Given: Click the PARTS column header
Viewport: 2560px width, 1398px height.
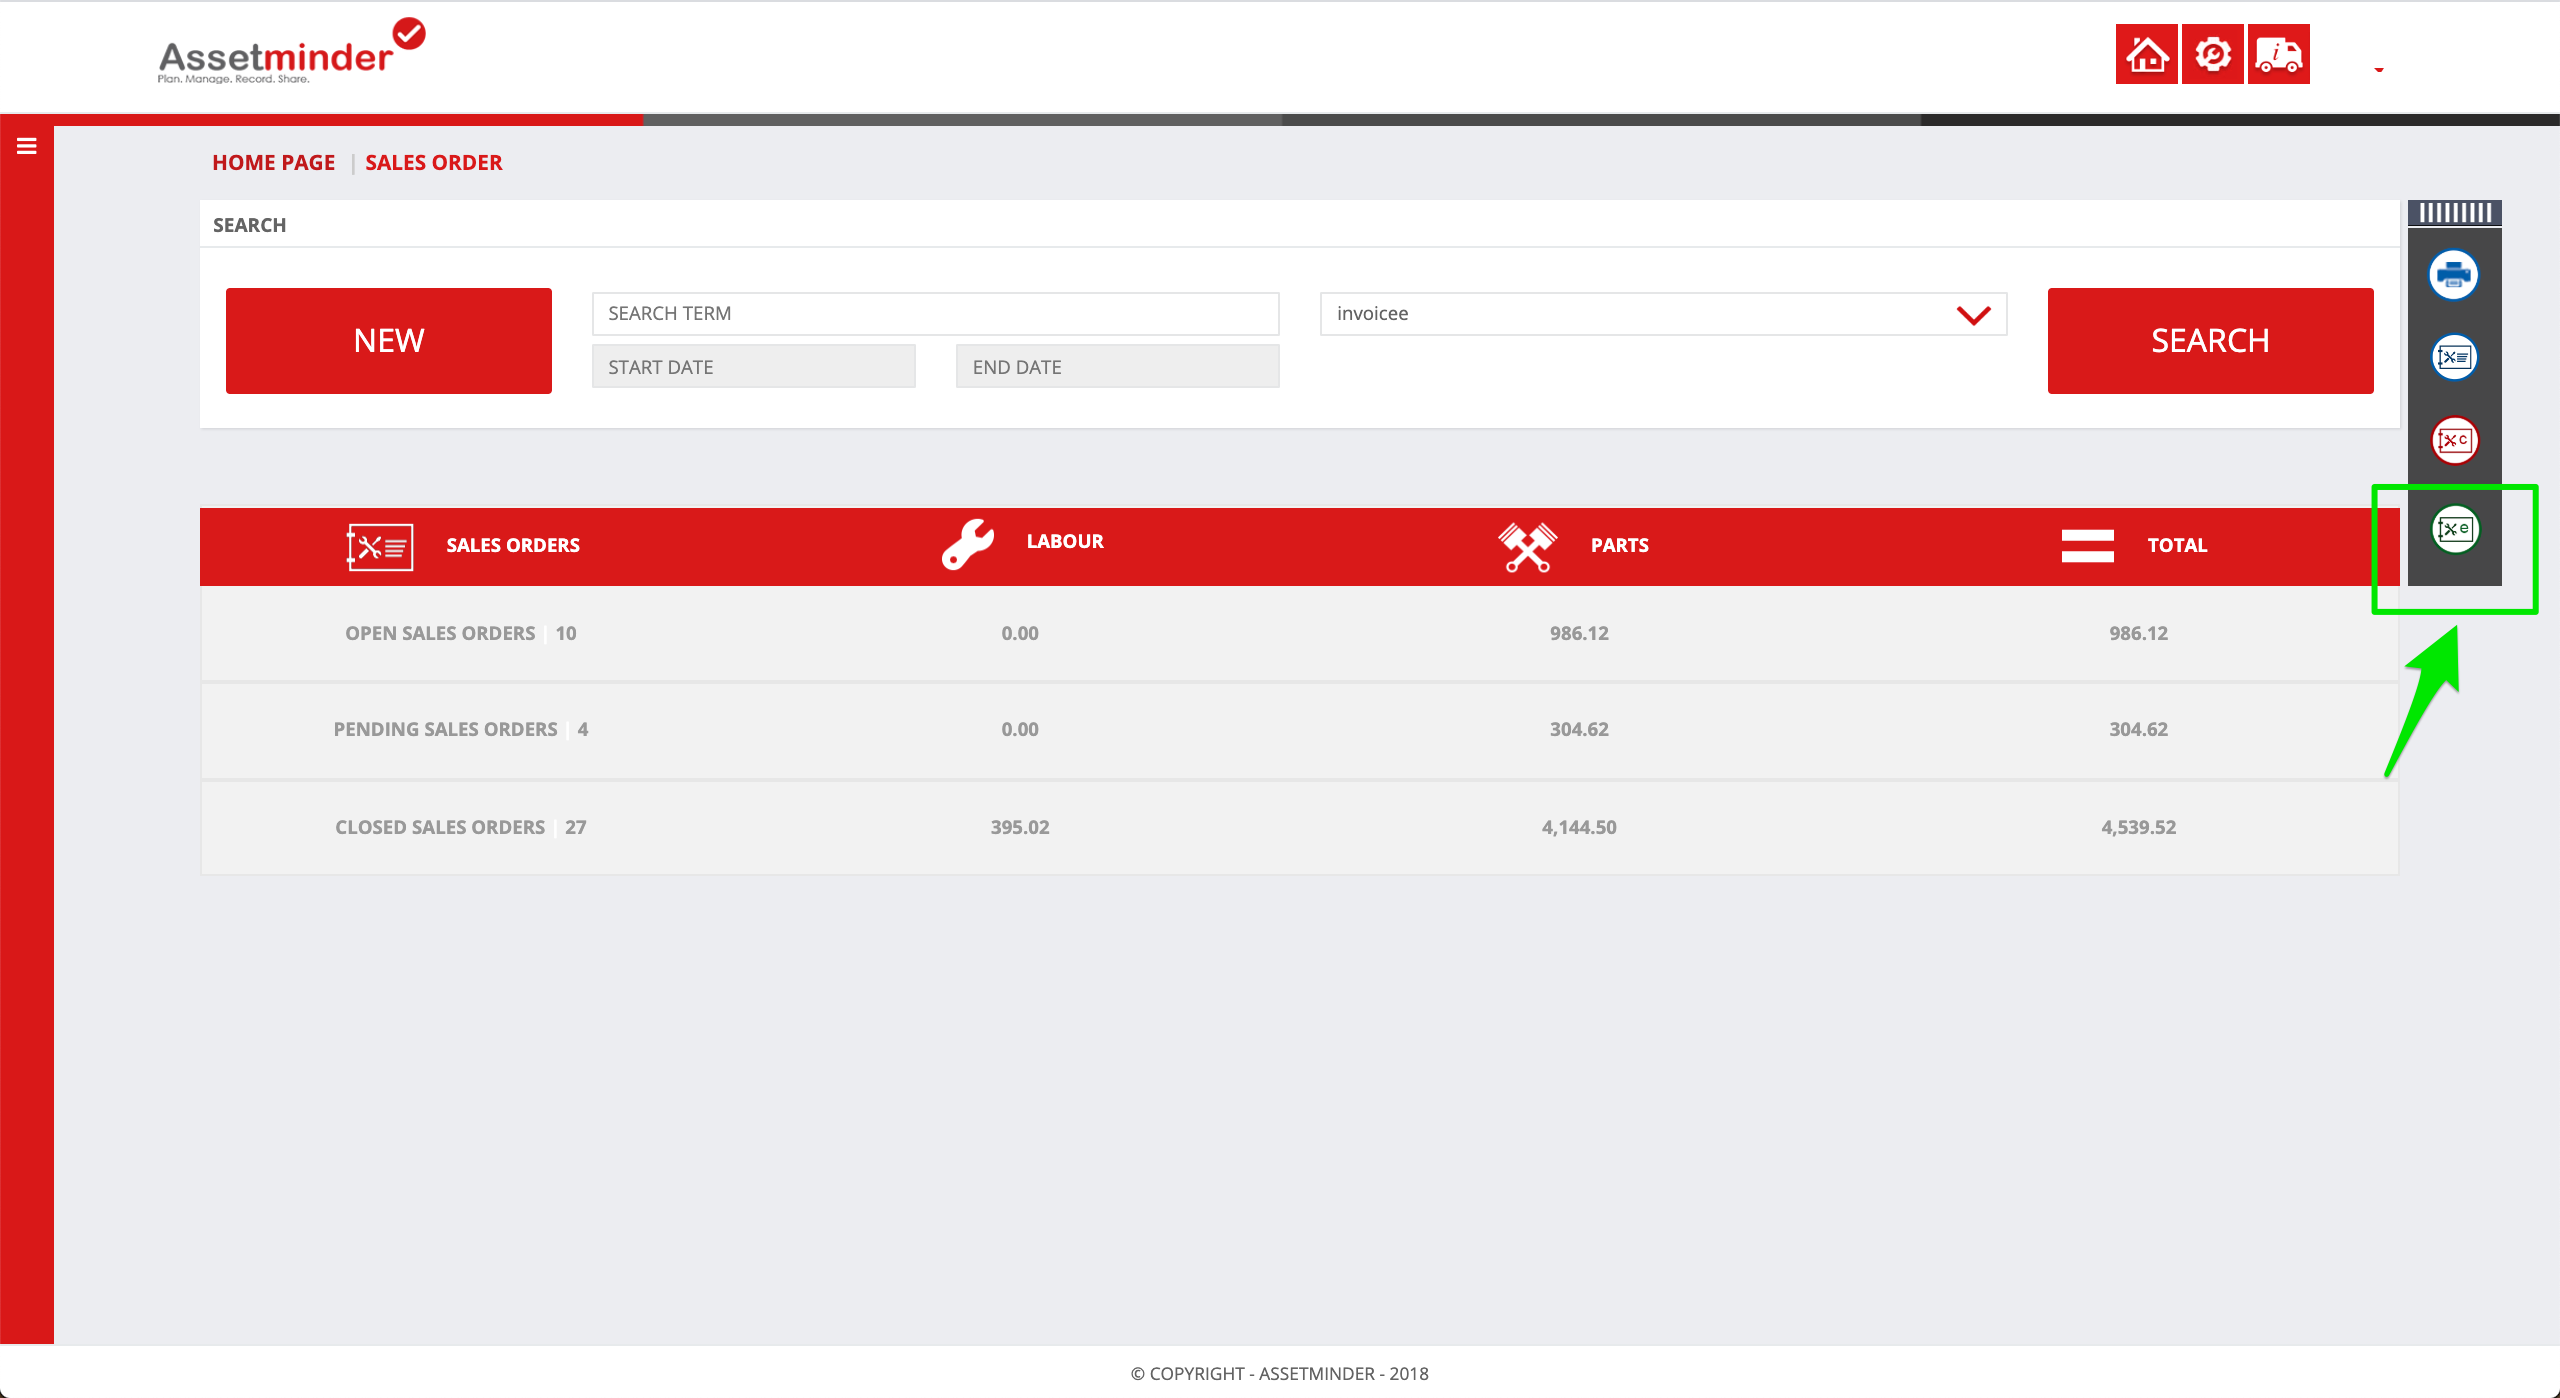Looking at the screenshot, I should coord(1620,545).
